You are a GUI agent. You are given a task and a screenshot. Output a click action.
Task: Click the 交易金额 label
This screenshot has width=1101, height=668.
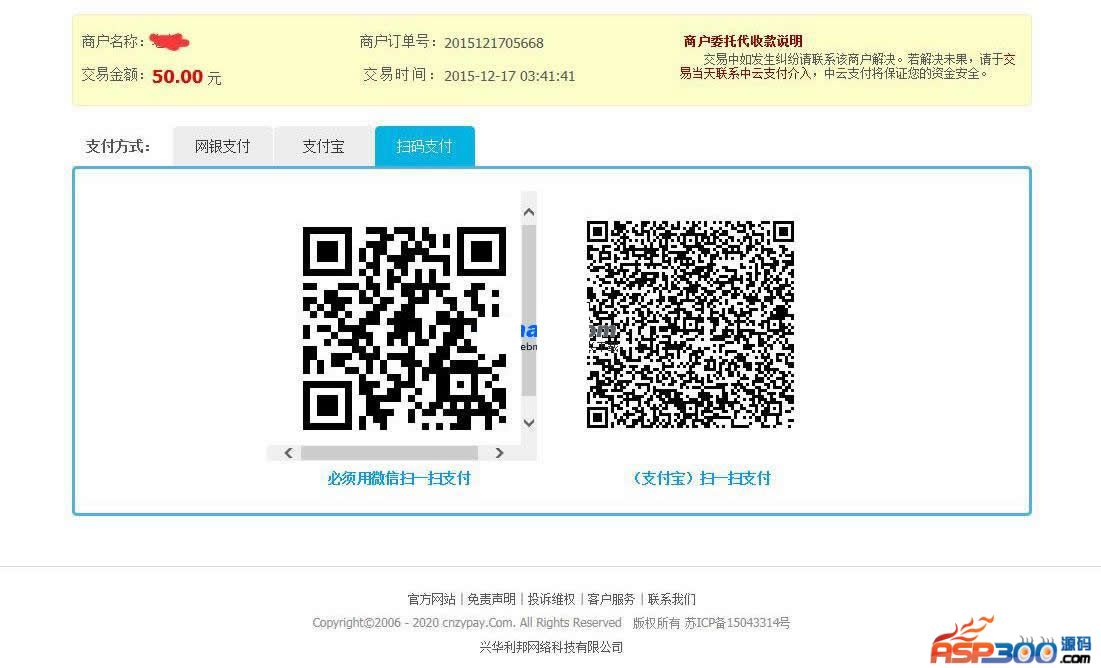(x=113, y=75)
